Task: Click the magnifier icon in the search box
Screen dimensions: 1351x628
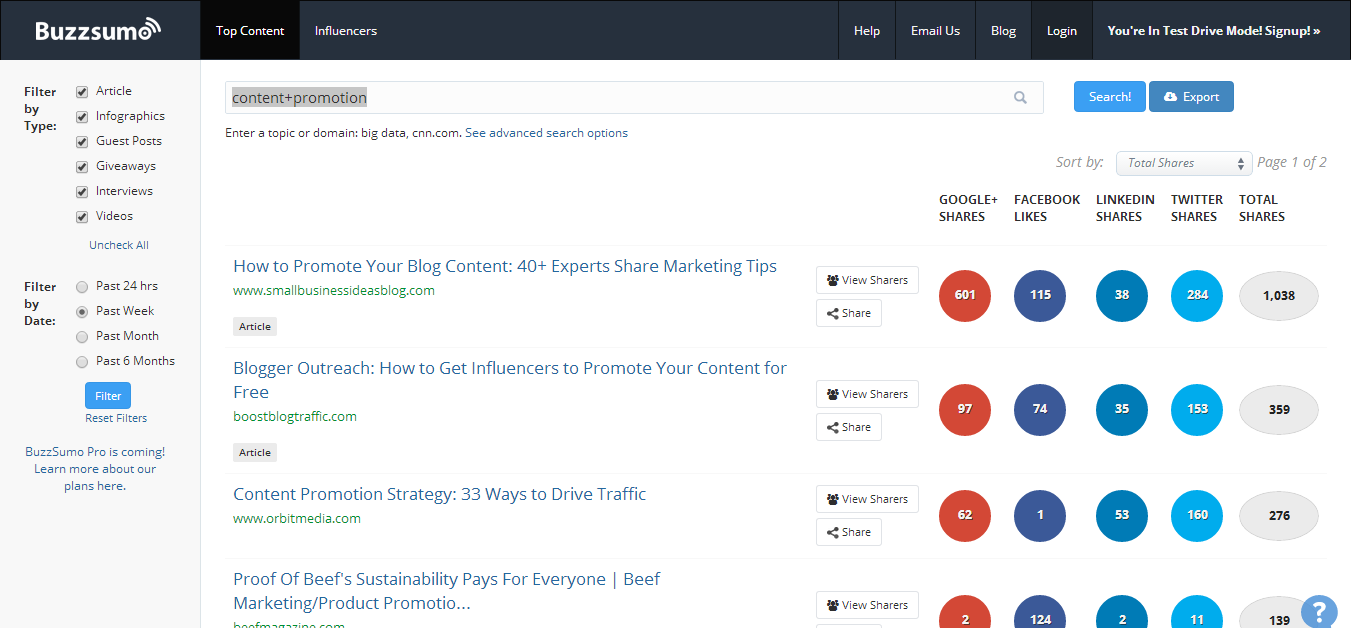Action: click(1020, 98)
